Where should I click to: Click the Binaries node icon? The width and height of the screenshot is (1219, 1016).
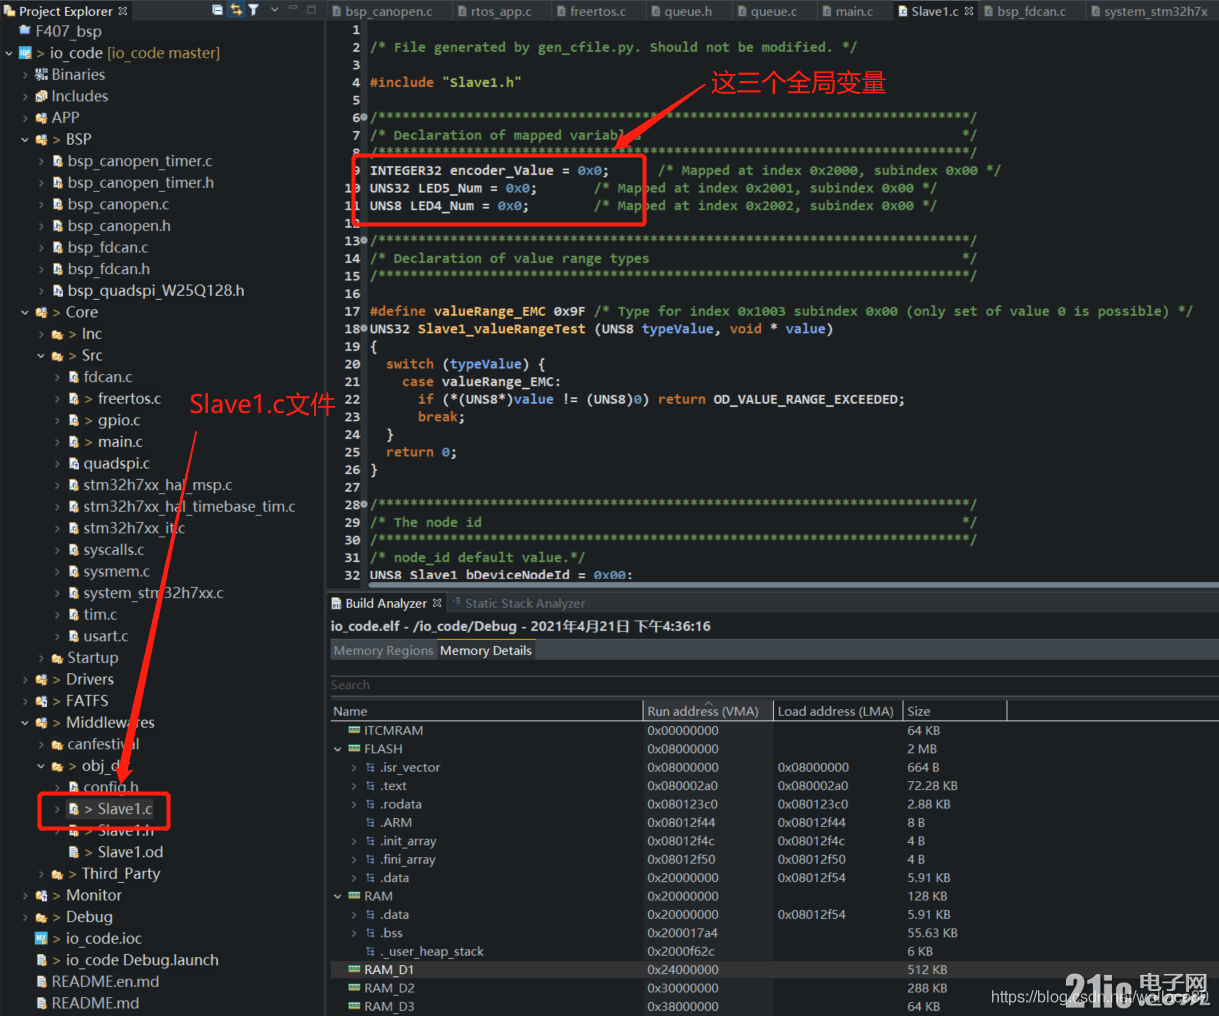pos(41,74)
